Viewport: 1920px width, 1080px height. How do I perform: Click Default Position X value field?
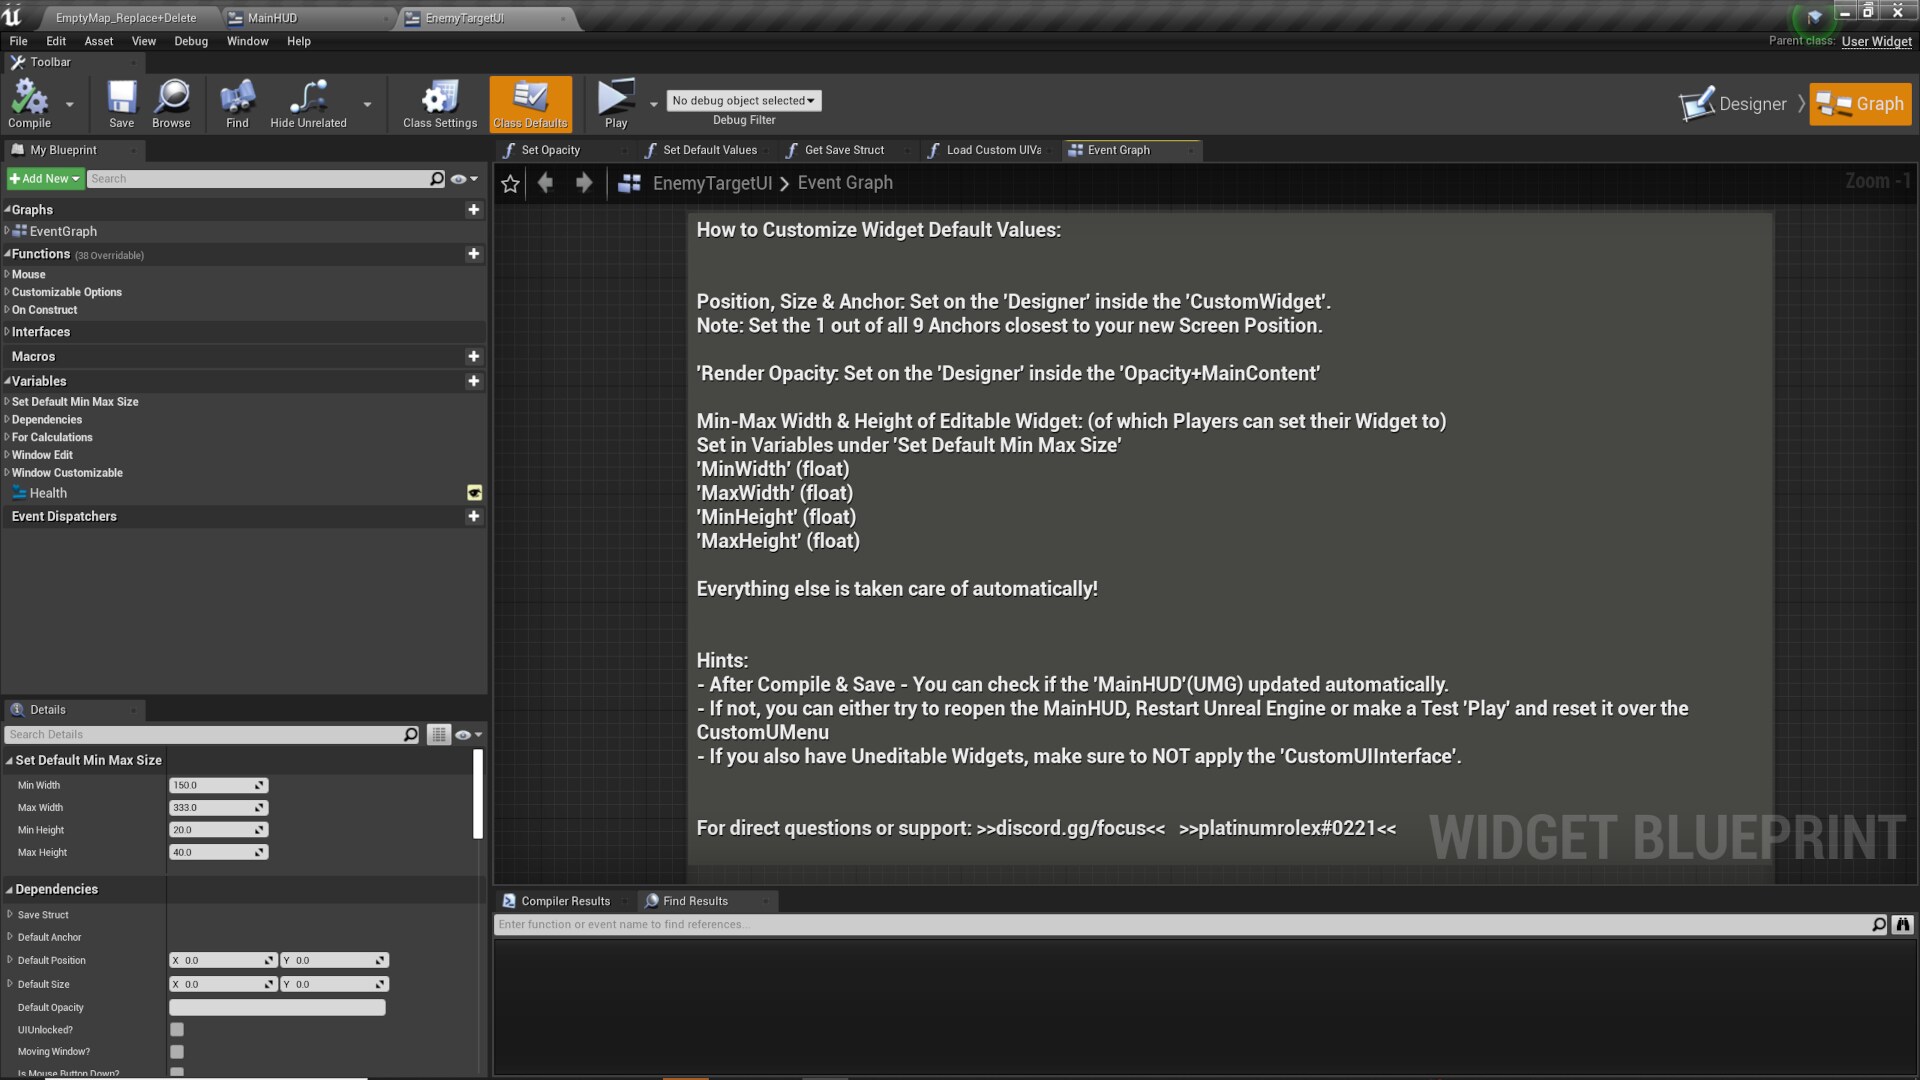click(223, 961)
